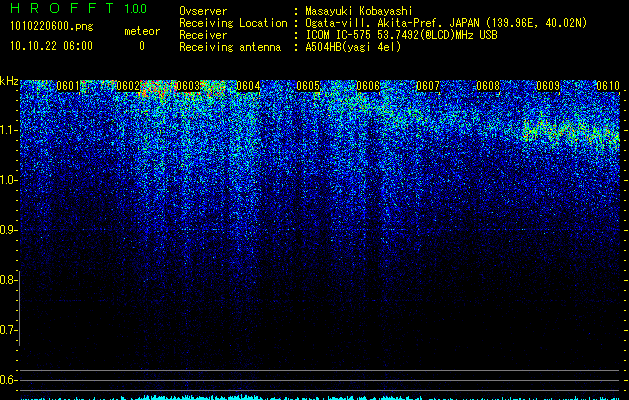The height and width of the screenshot is (400, 629).
Task: Click the 0608 time marker
Action: point(488,86)
